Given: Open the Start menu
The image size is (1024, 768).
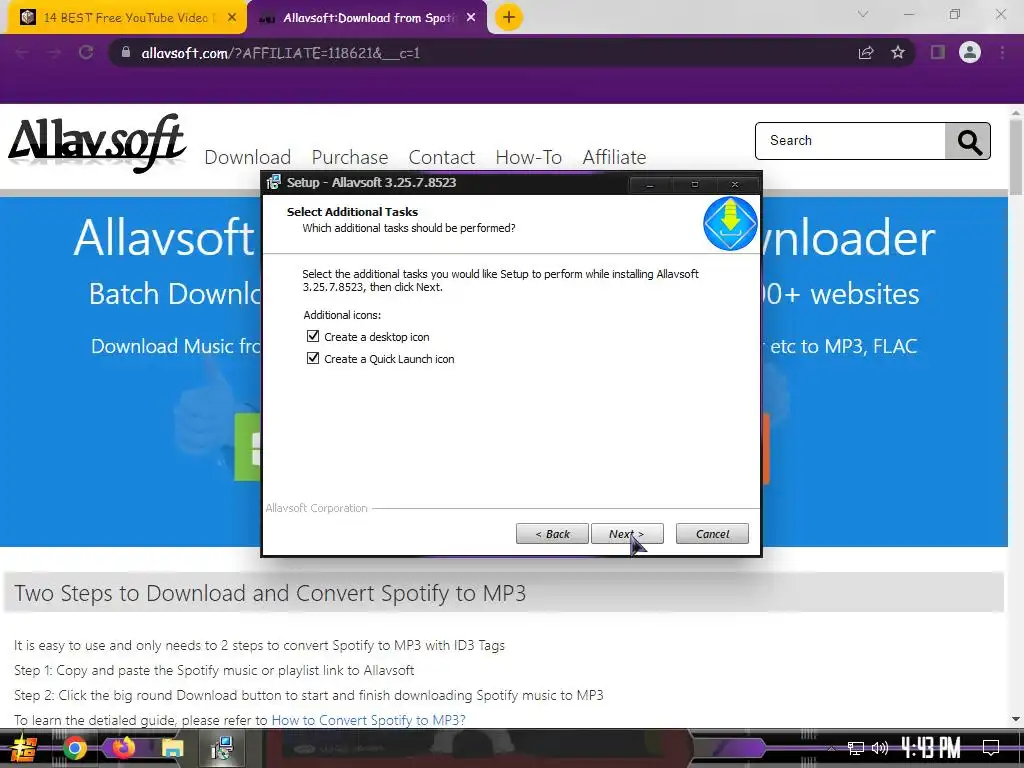Looking at the screenshot, I should point(23,748).
